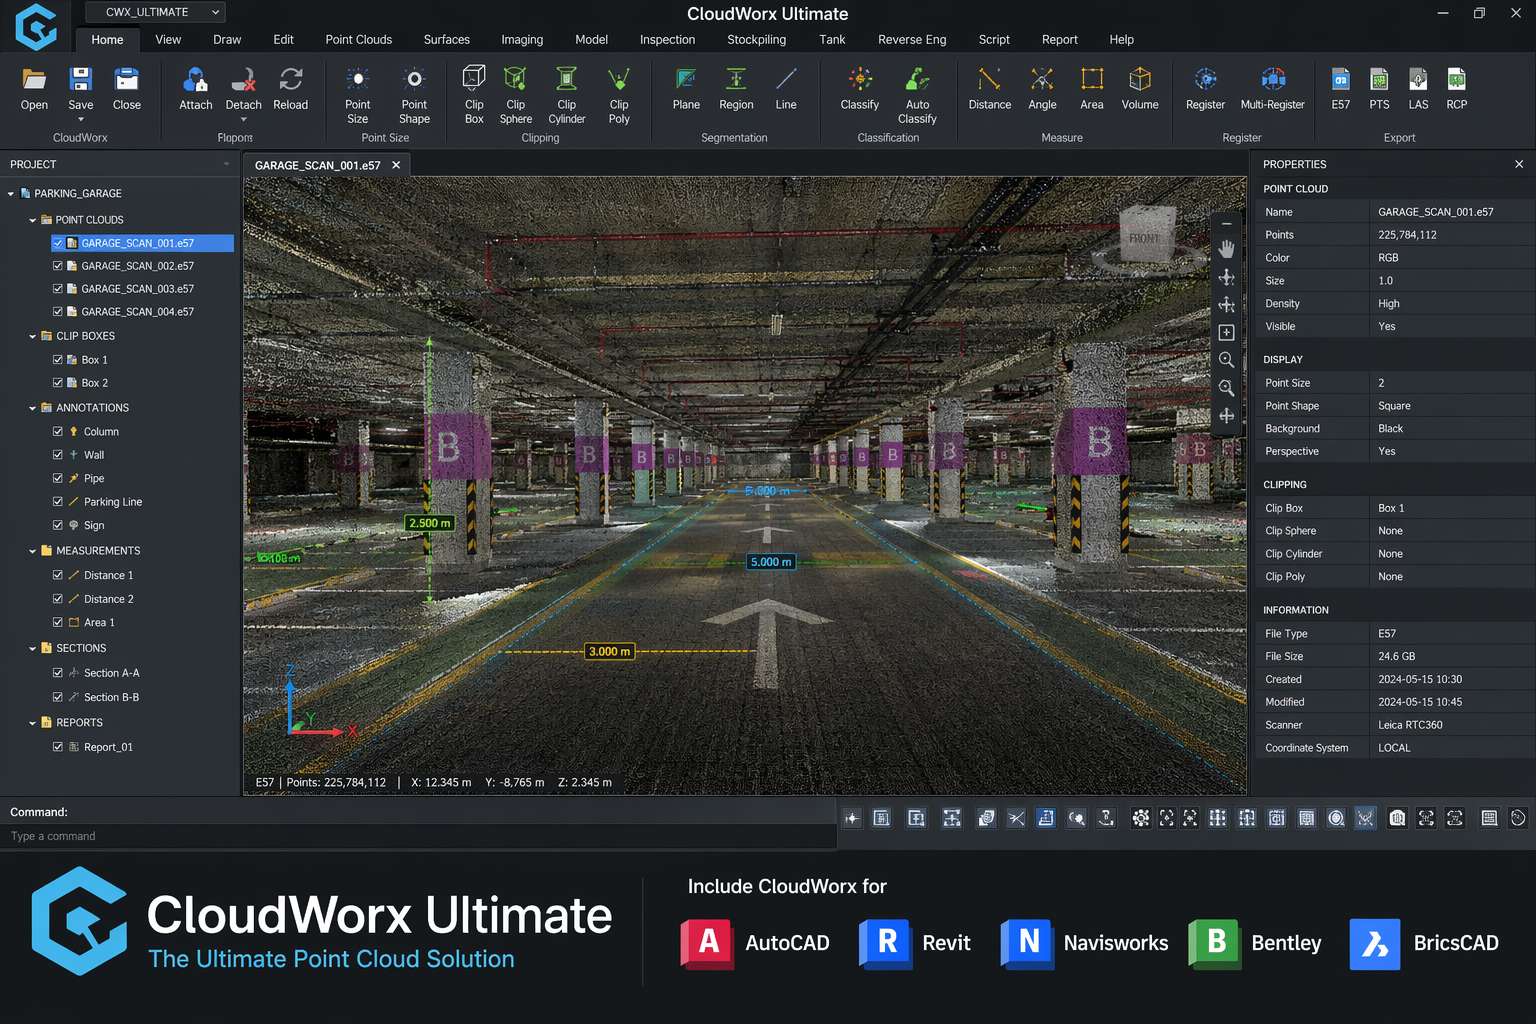
Task: Launch Multi-Register
Action: pyautogui.click(x=1273, y=89)
